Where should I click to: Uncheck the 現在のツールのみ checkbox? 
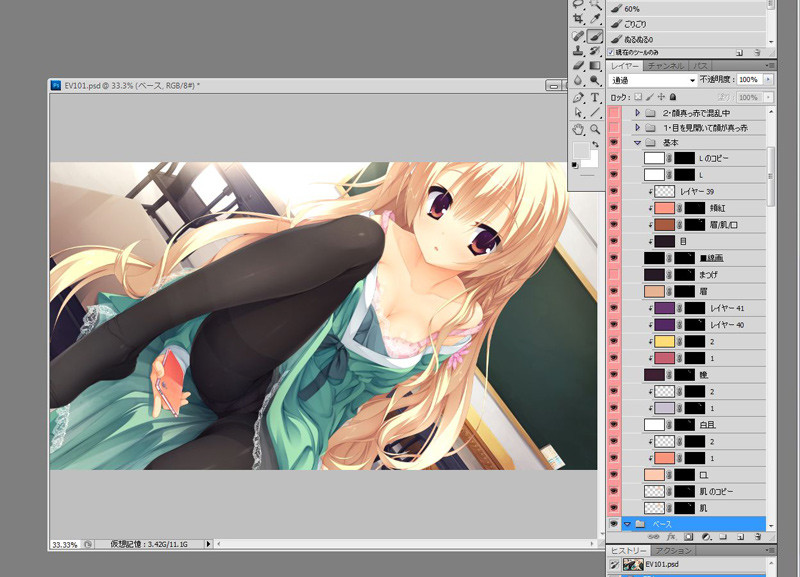[x=611, y=53]
